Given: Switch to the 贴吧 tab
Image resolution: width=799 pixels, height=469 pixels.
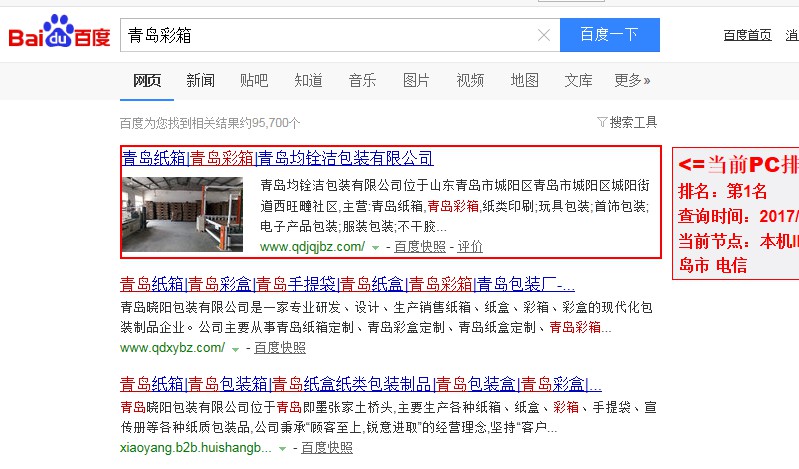Looking at the screenshot, I should [x=254, y=80].
